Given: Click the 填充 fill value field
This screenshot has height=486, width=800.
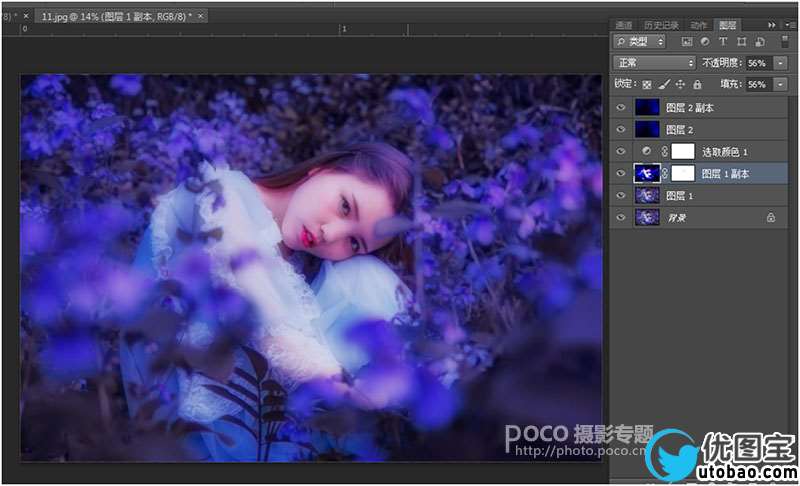Looking at the screenshot, I should click(760, 84).
